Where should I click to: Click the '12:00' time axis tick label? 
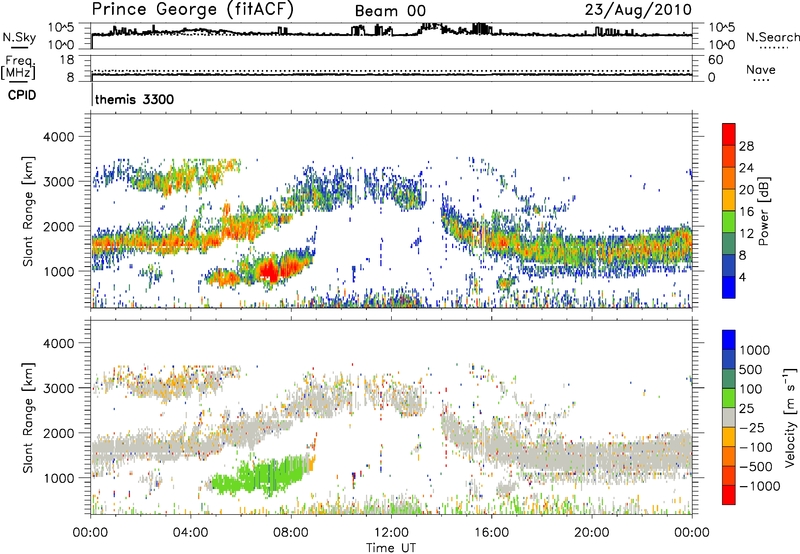(391, 532)
